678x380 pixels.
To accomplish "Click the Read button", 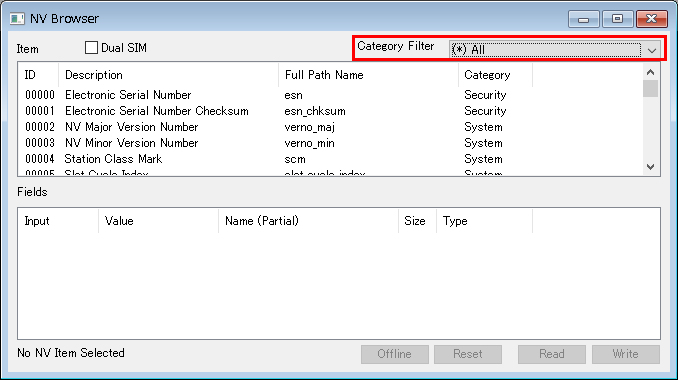I will pos(552,354).
